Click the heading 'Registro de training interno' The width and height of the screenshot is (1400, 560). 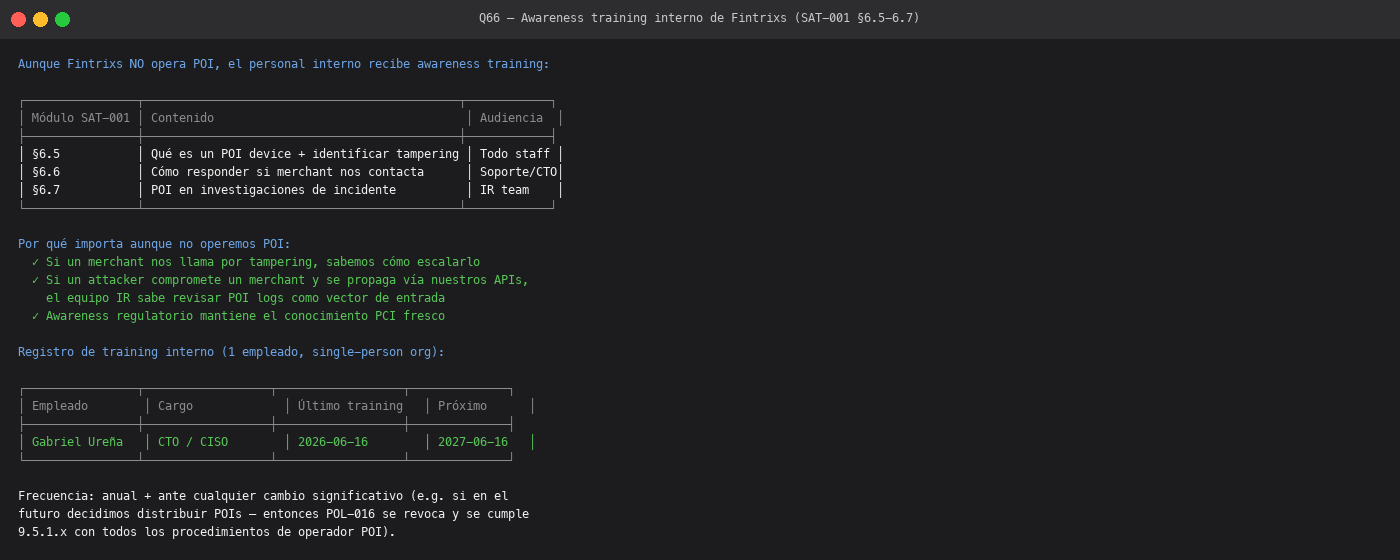(x=231, y=352)
